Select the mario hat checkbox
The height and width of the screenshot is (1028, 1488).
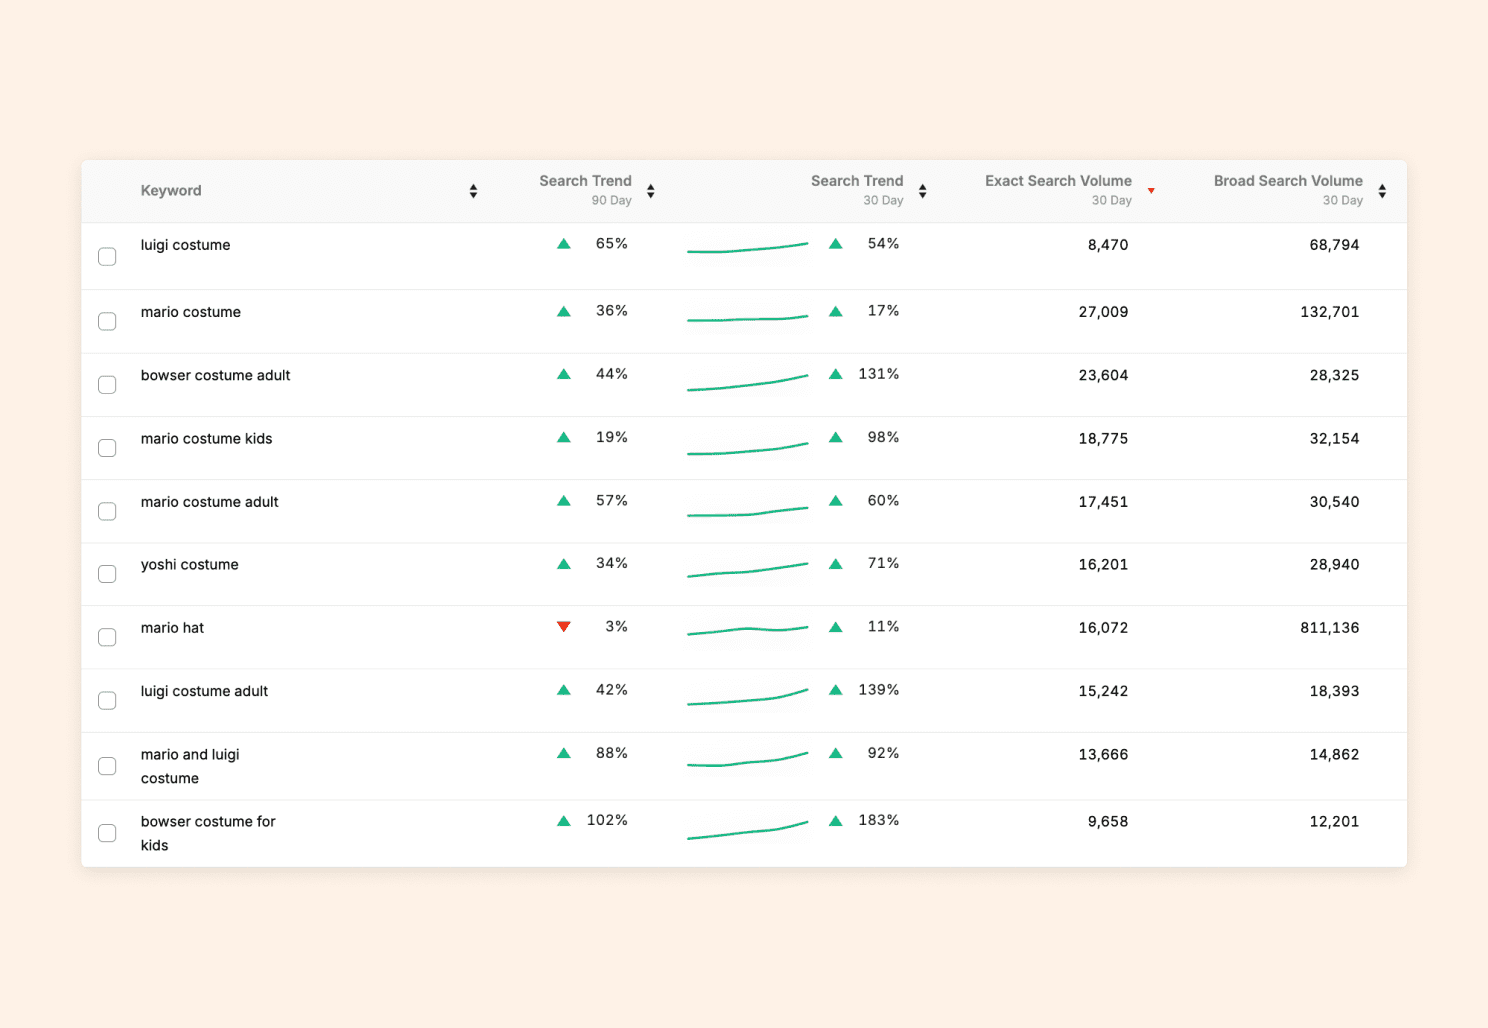(107, 637)
